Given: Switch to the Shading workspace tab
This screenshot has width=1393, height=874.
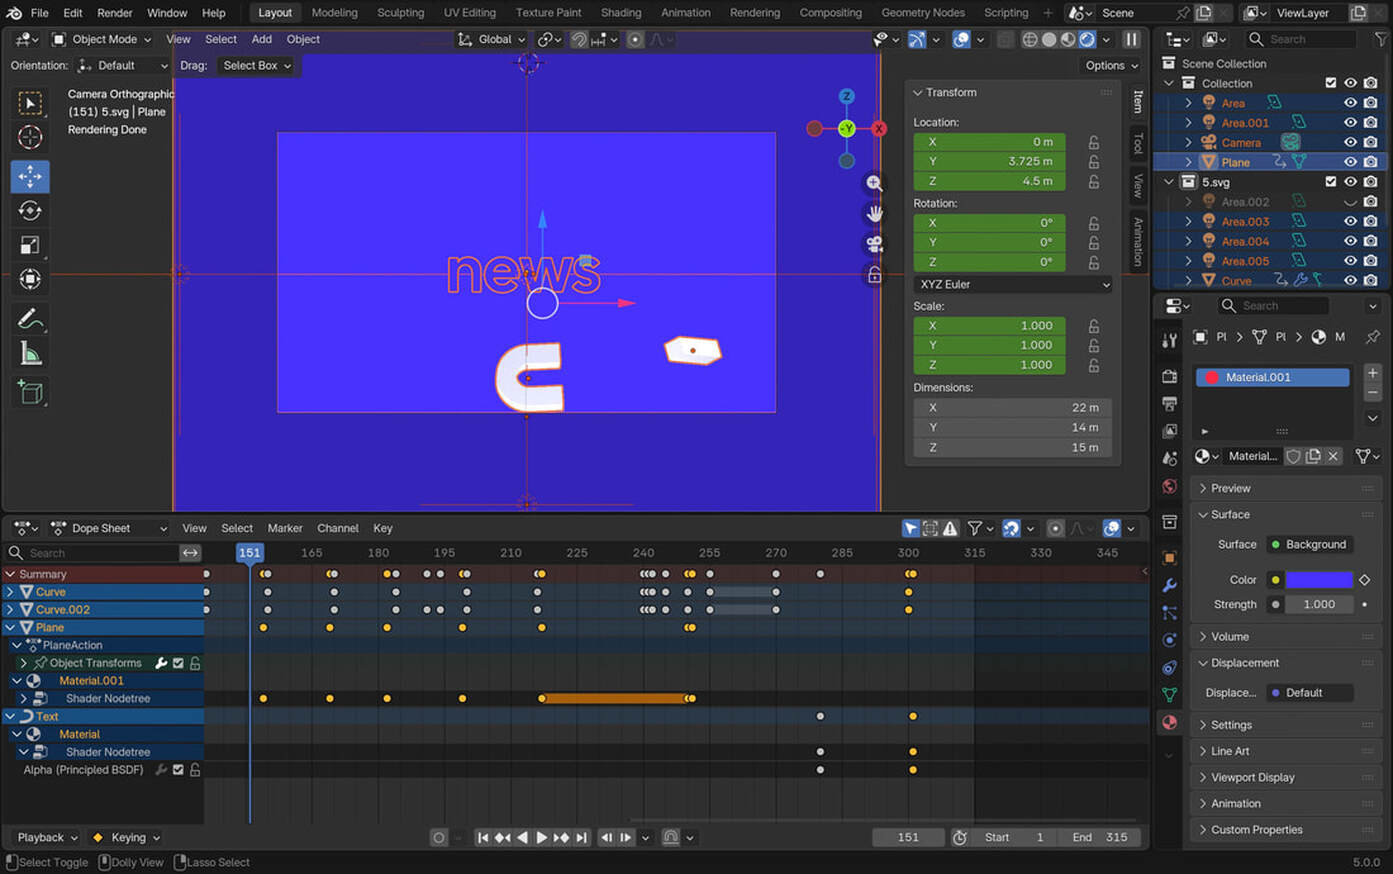Looking at the screenshot, I should click(620, 13).
